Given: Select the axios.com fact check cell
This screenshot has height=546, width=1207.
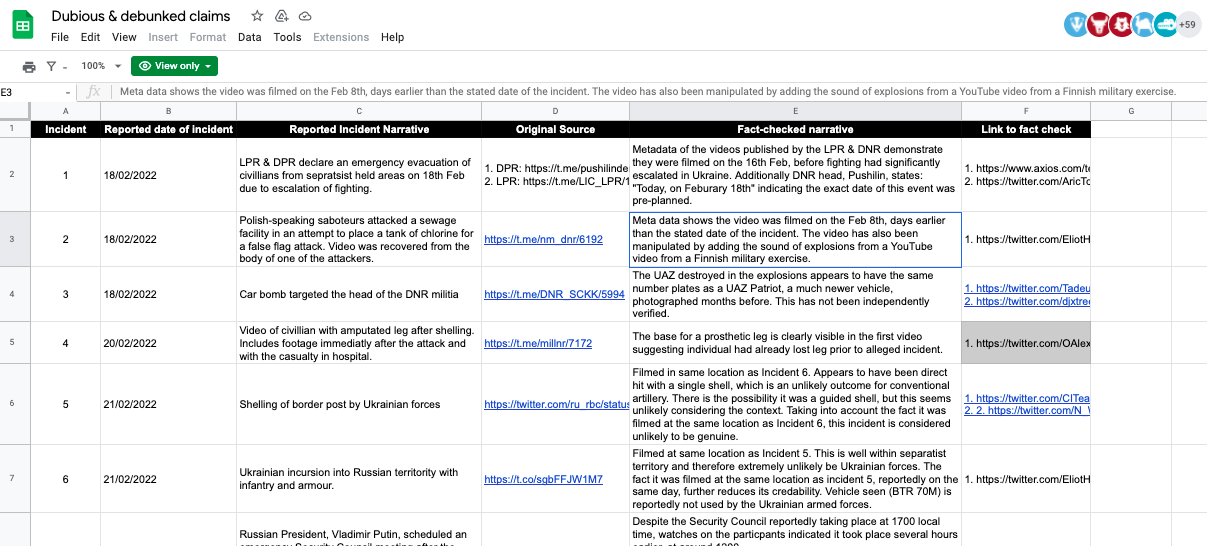Looking at the screenshot, I should (1026, 175).
